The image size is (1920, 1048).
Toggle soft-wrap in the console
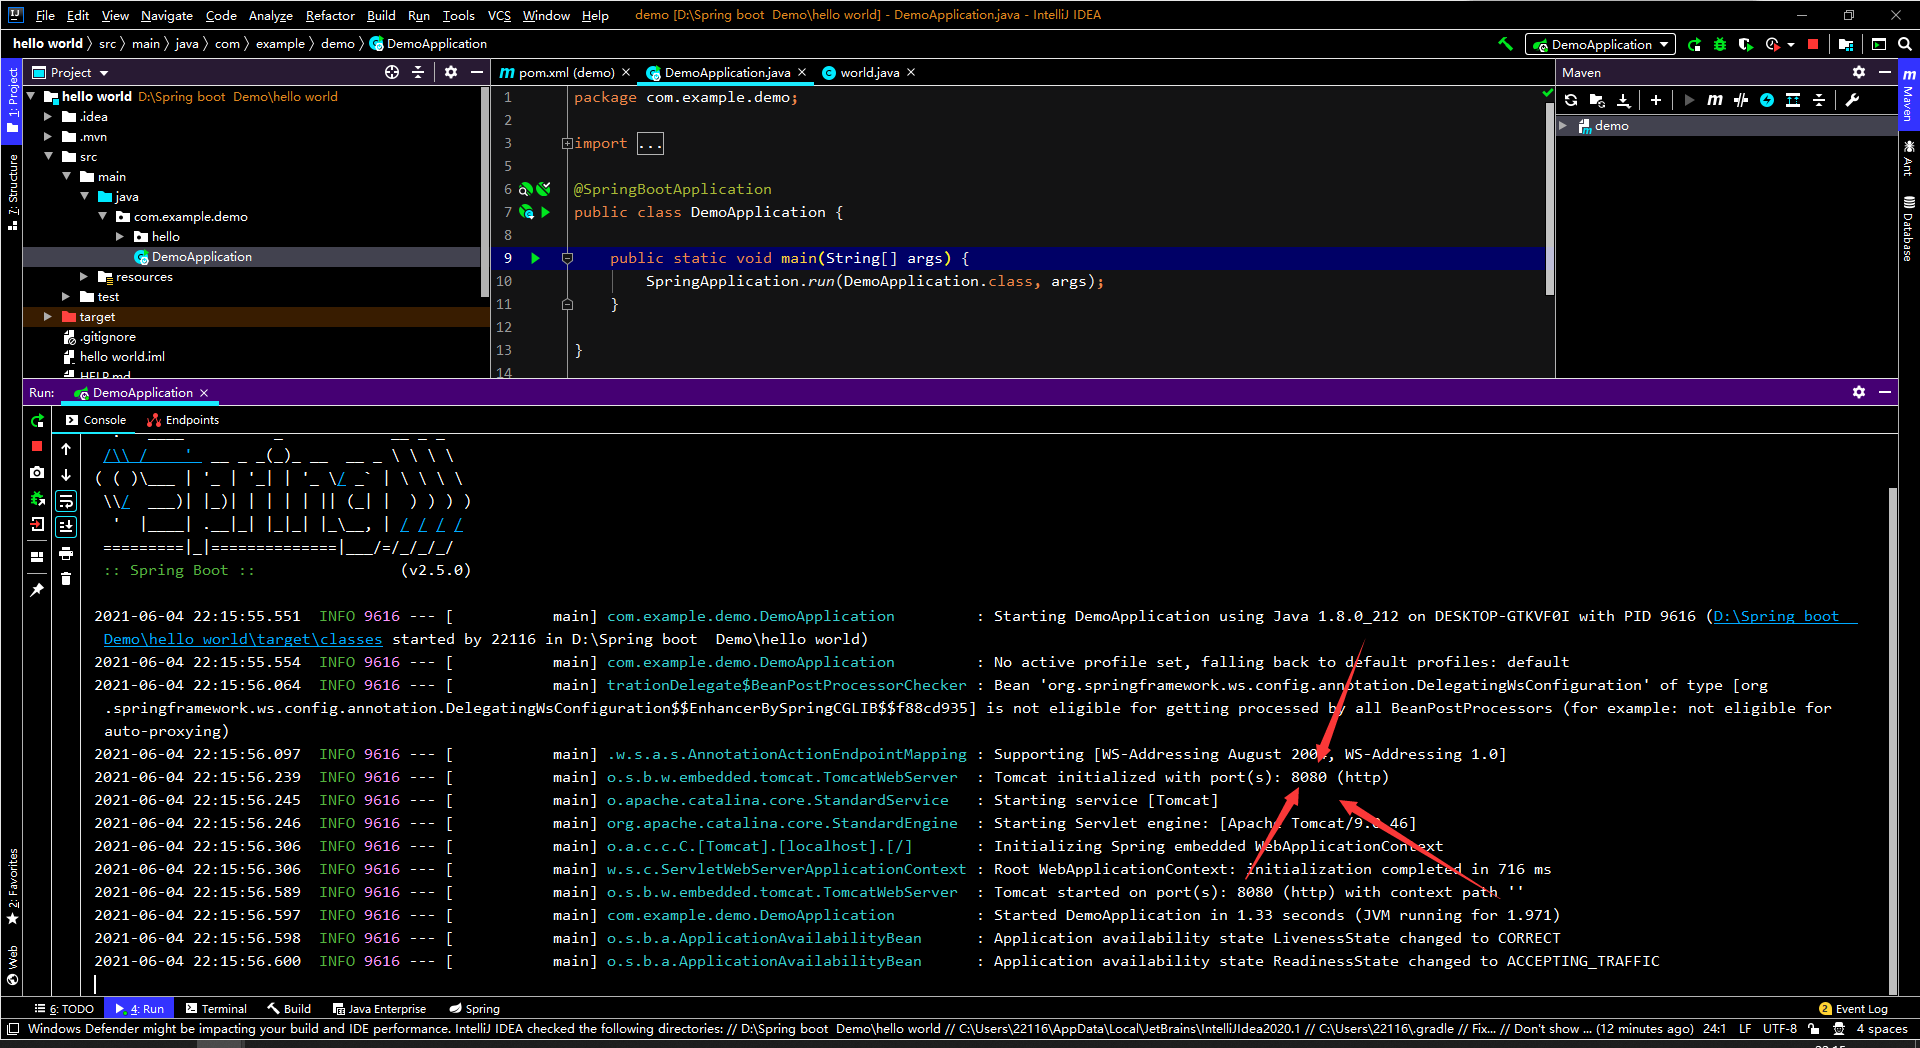pos(66,501)
